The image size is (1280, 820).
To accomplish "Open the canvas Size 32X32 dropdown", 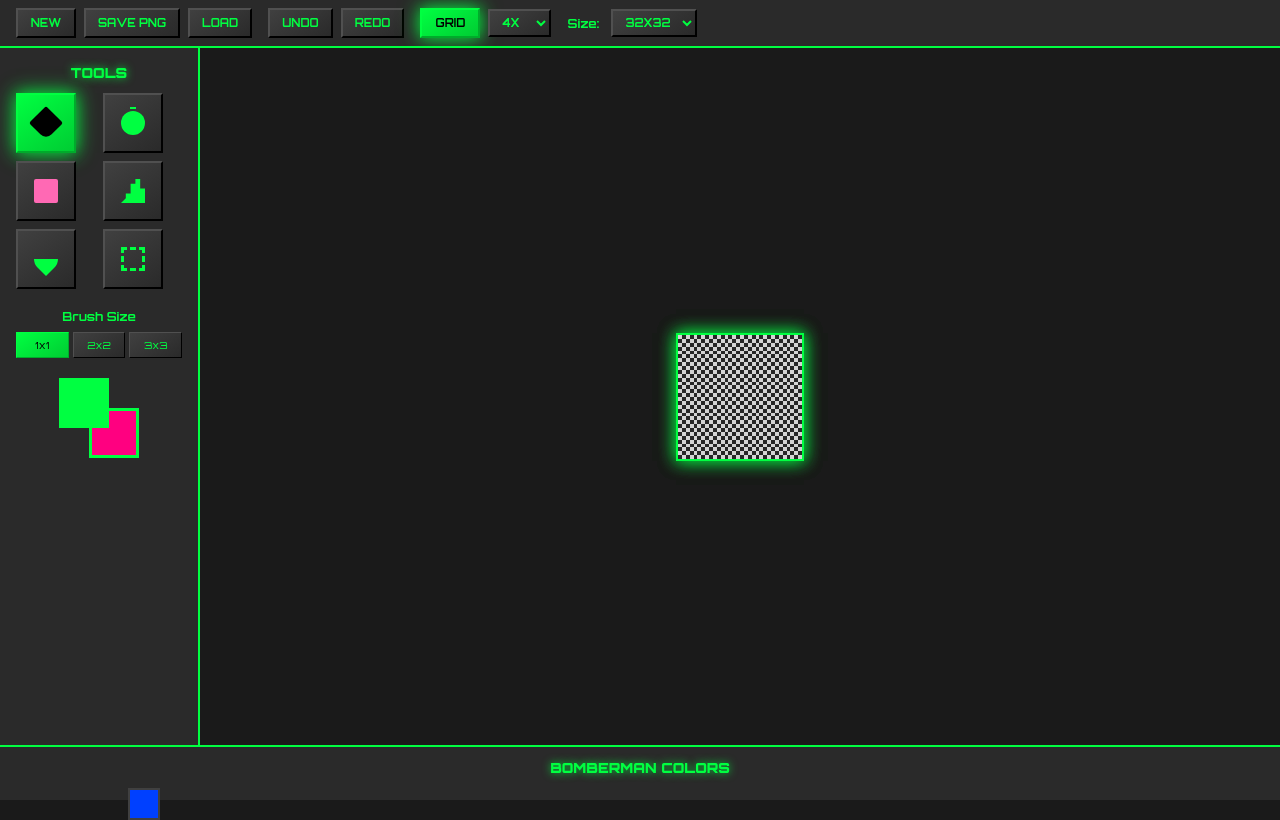I will (653, 22).
